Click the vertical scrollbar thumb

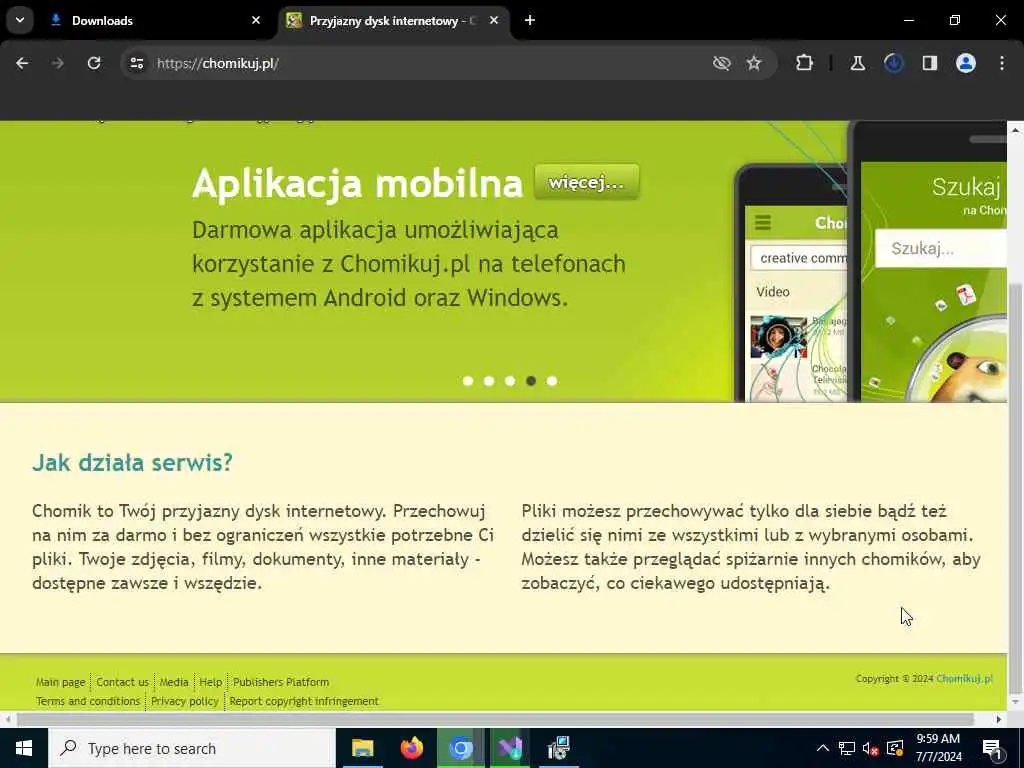click(x=1016, y=487)
